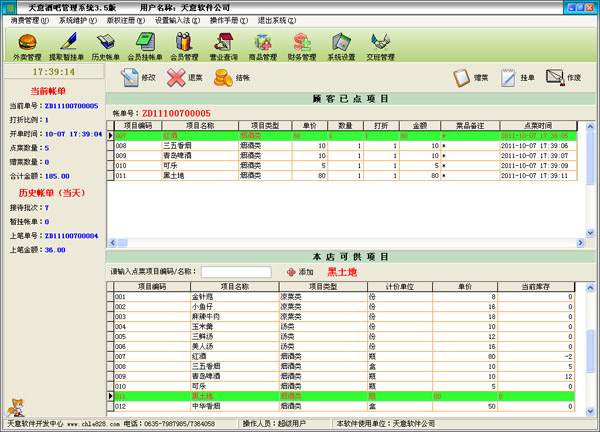The height and width of the screenshot is (432, 600).
Task: Click the item code/name input field
Action: point(235,271)
